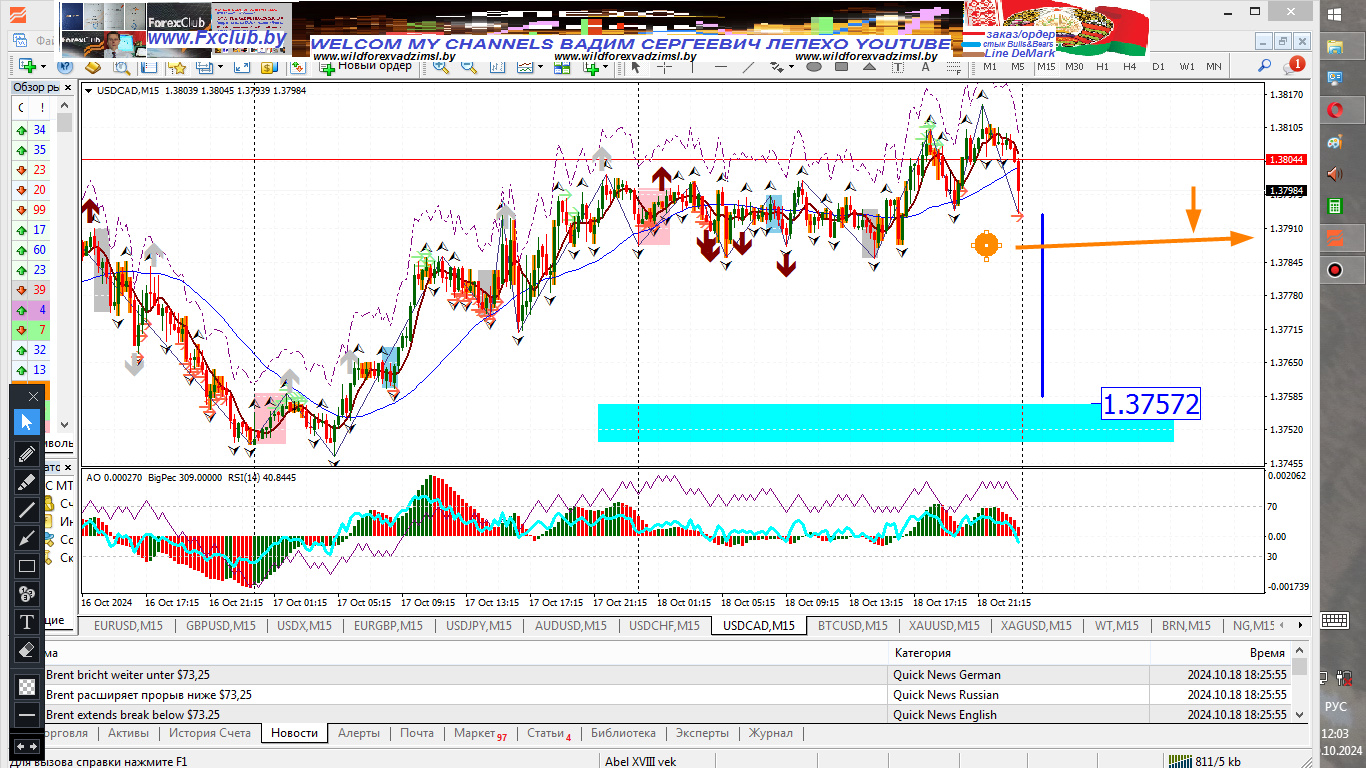Open the chat notification icon
The height and width of the screenshot is (768, 1366).
[1295, 67]
